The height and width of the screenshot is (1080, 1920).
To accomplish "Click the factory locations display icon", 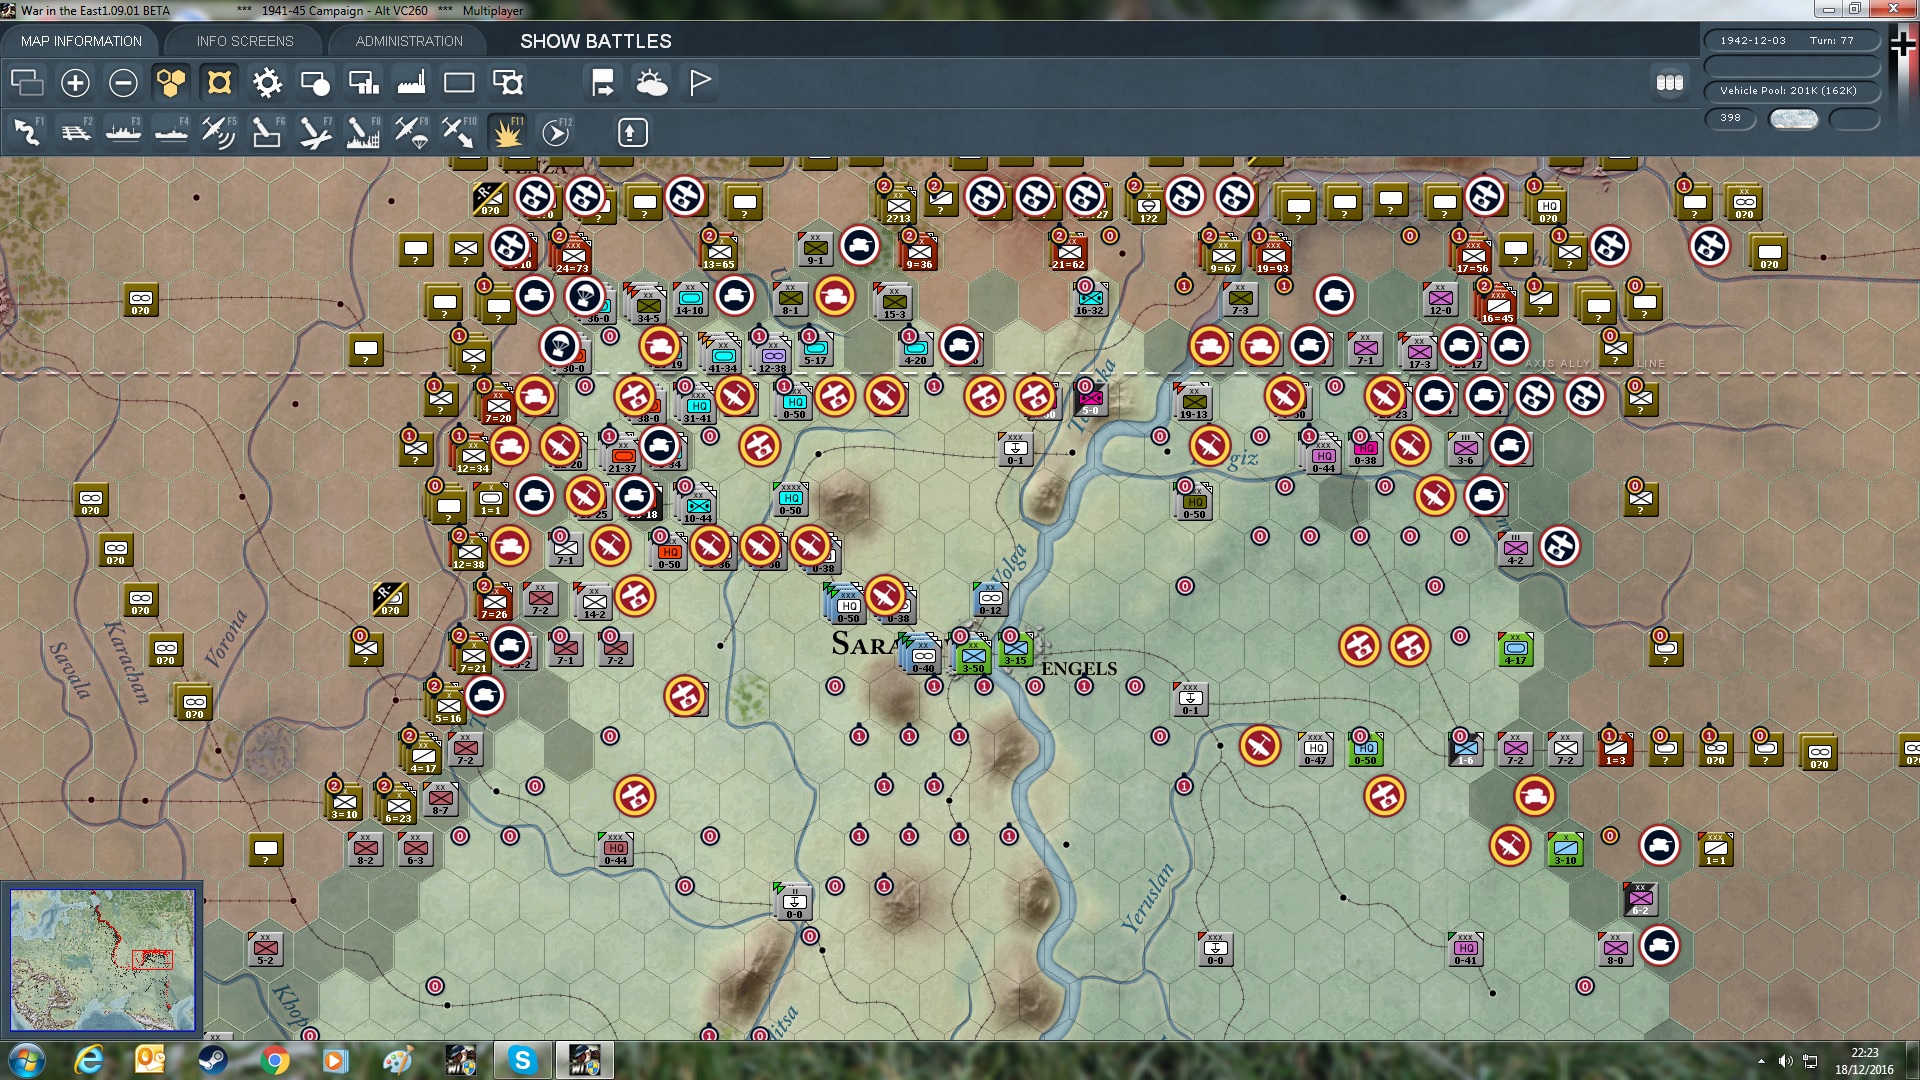I will [411, 83].
